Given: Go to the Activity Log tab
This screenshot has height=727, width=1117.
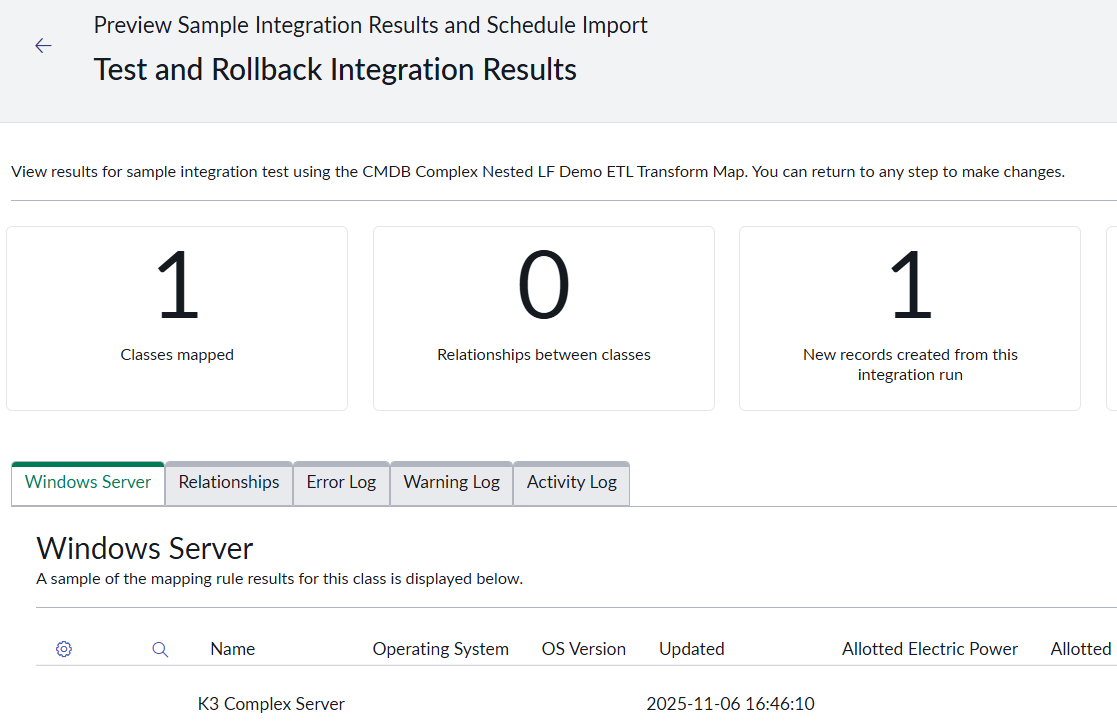Looking at the screenshot, I should pos(572,482).
